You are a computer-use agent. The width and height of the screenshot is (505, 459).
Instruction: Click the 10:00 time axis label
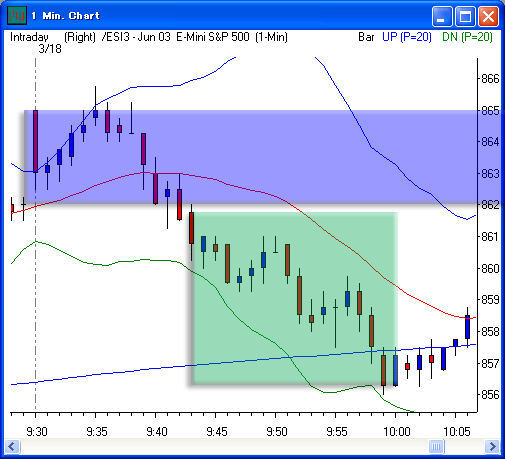click(x=397, y=432)
